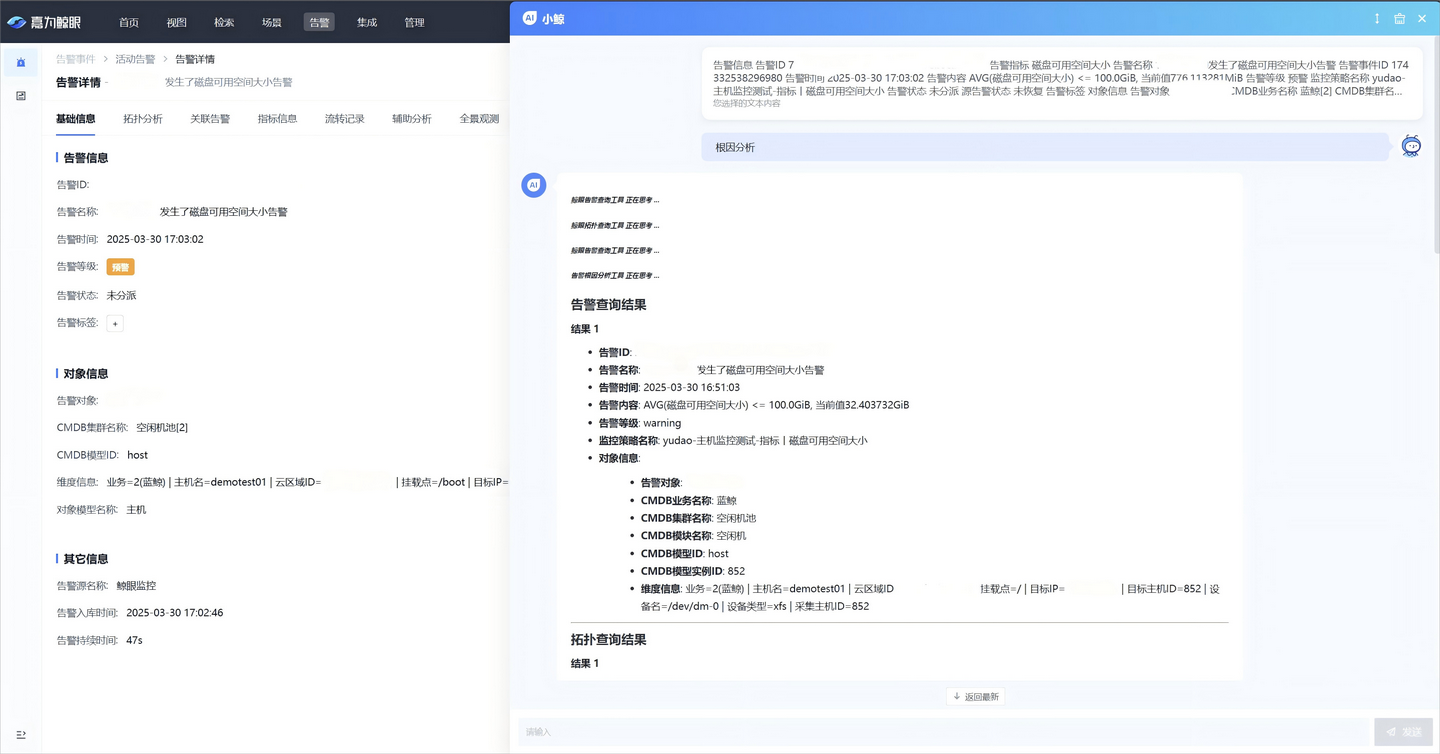
Task: Click the 根因分析 message bubble
Action: (x=1045, y=147)
